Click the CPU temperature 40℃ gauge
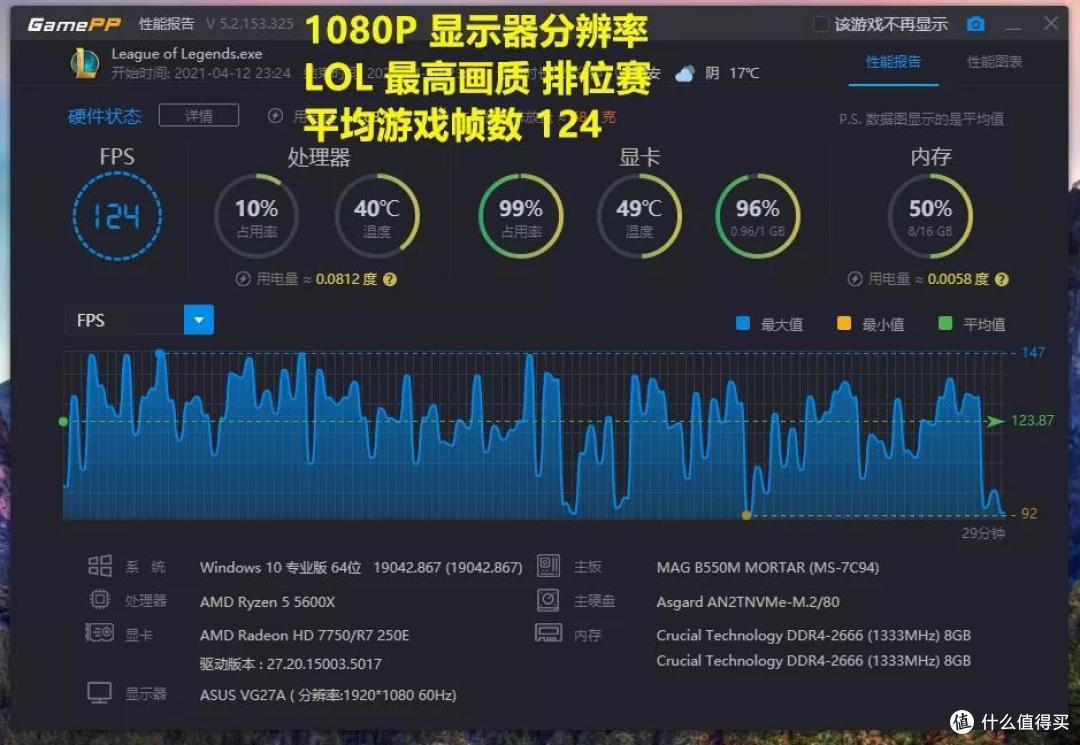 click(377, 216)
